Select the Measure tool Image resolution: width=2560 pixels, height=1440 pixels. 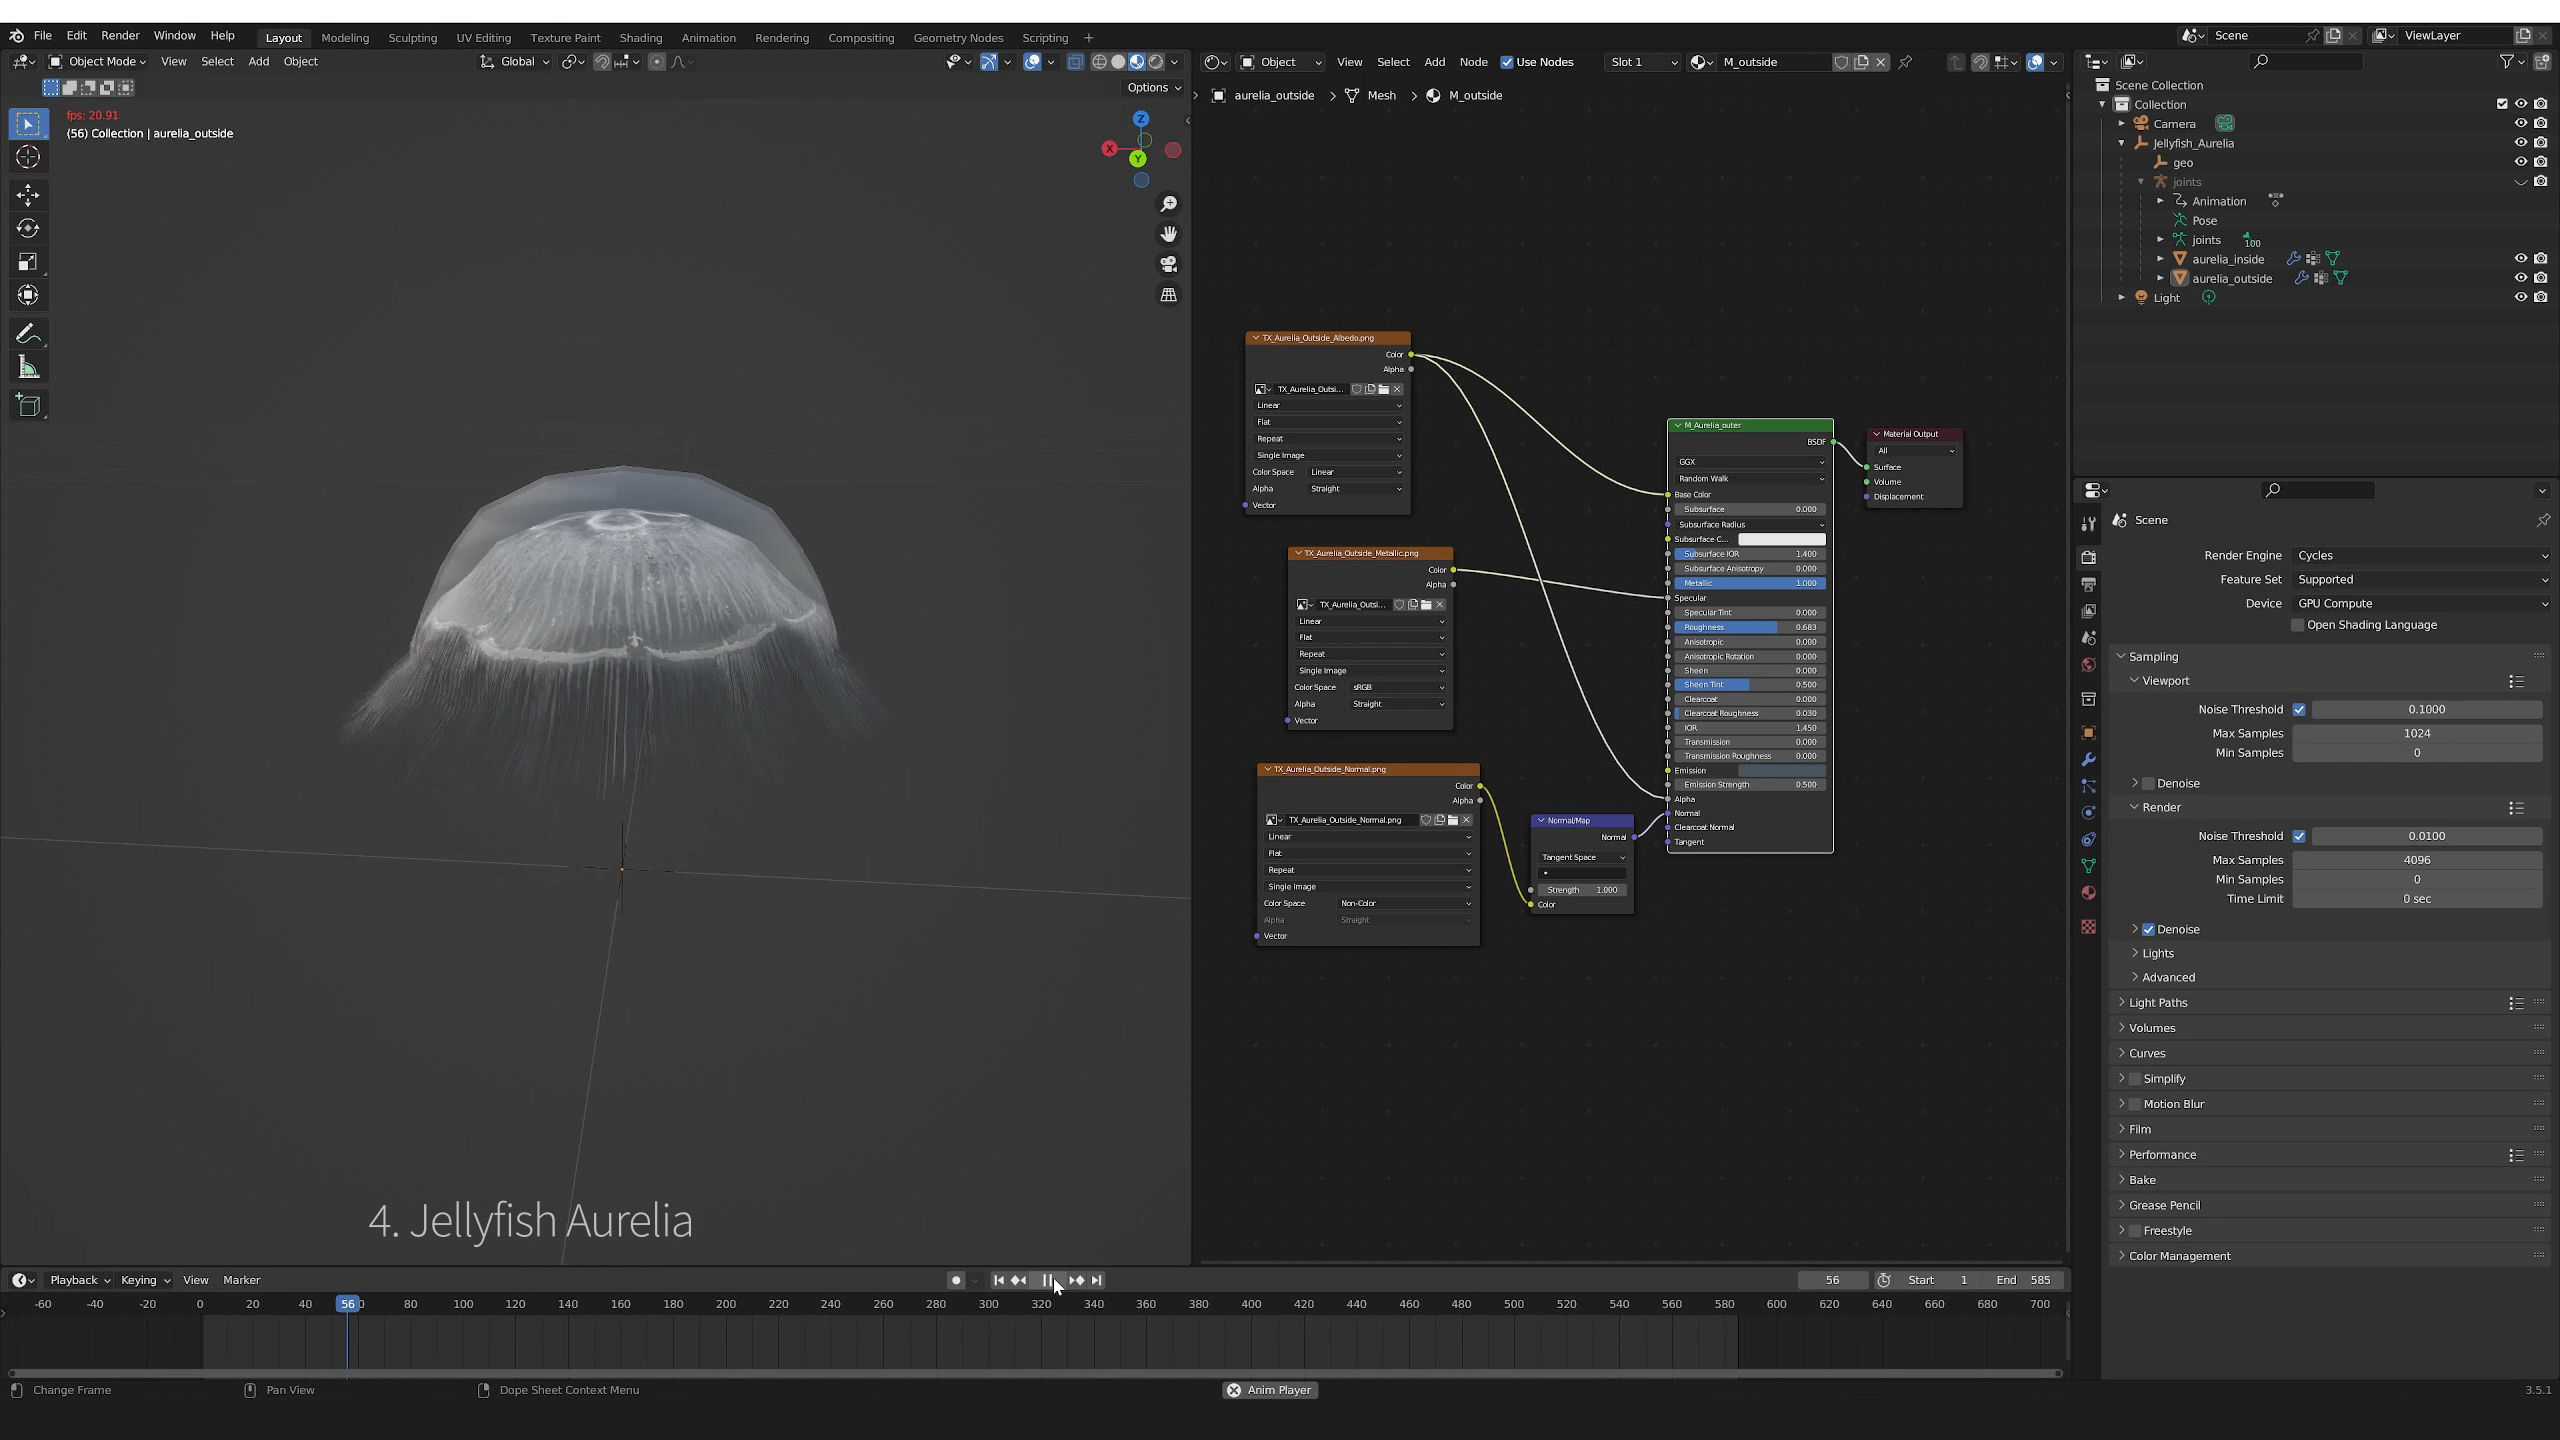pyautogui.click(x=28, y=368)
